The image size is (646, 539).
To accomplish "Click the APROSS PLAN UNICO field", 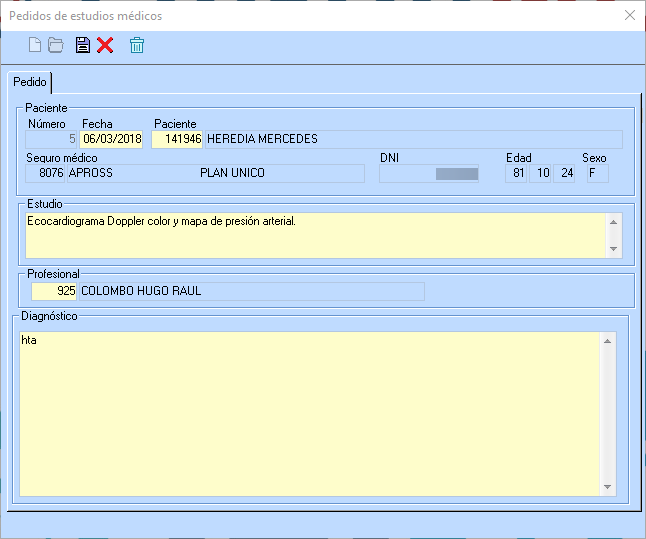I will pos(216,173).
